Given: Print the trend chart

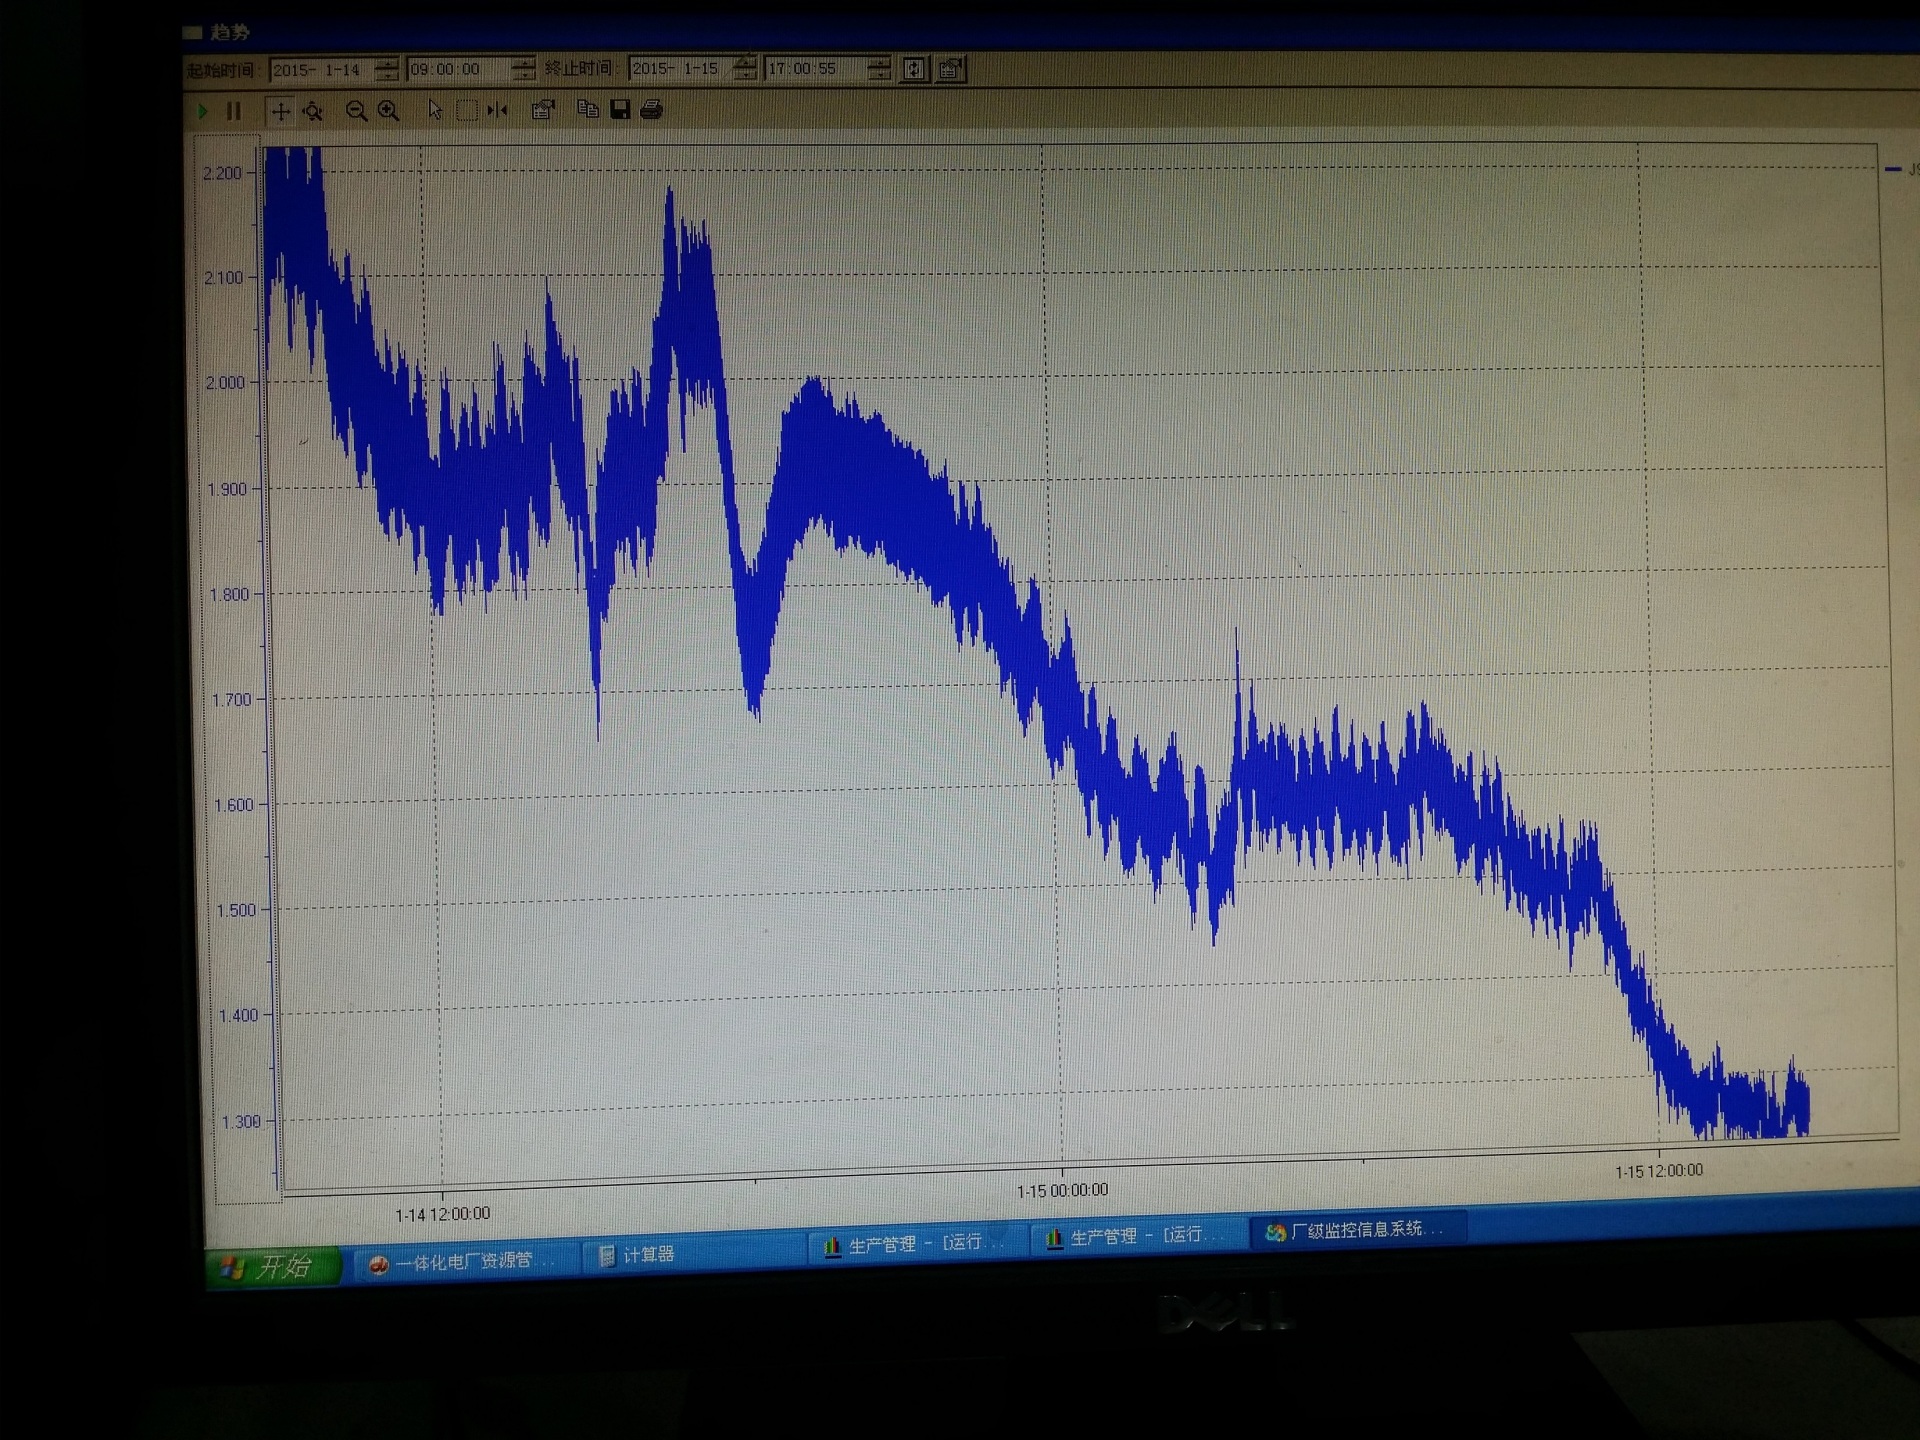Looking at the screenshot, I should [652, 109].
